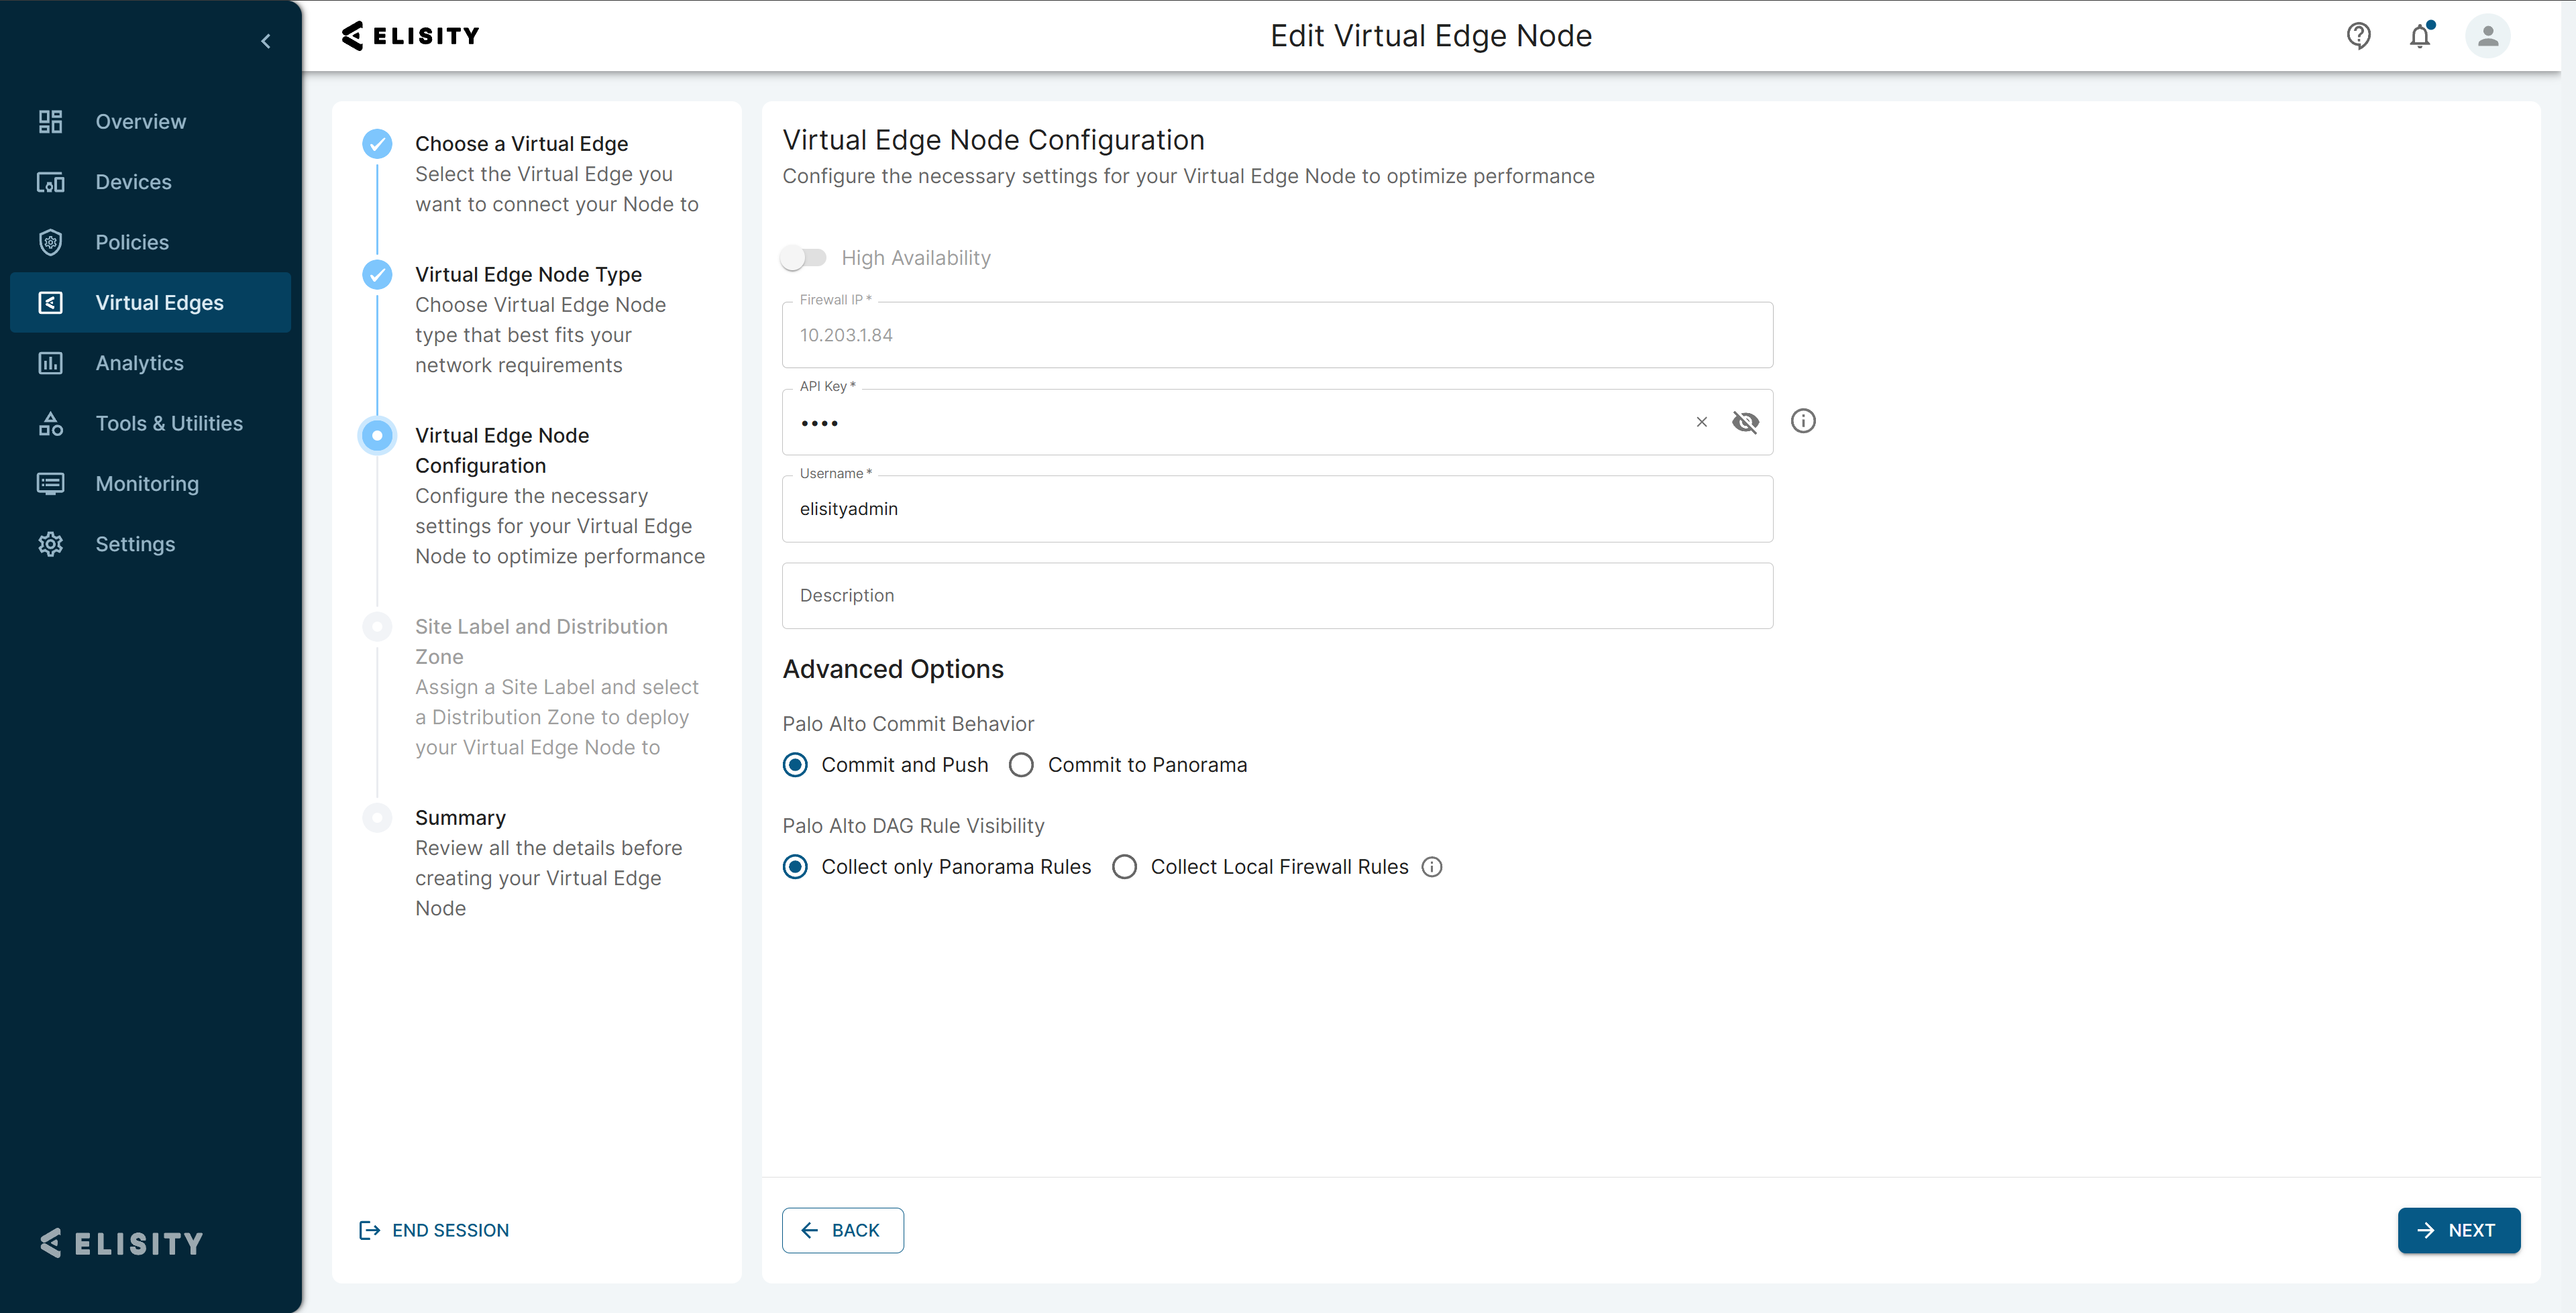
Task: Click the 'Advanced Options' heading
Action: 893,669
